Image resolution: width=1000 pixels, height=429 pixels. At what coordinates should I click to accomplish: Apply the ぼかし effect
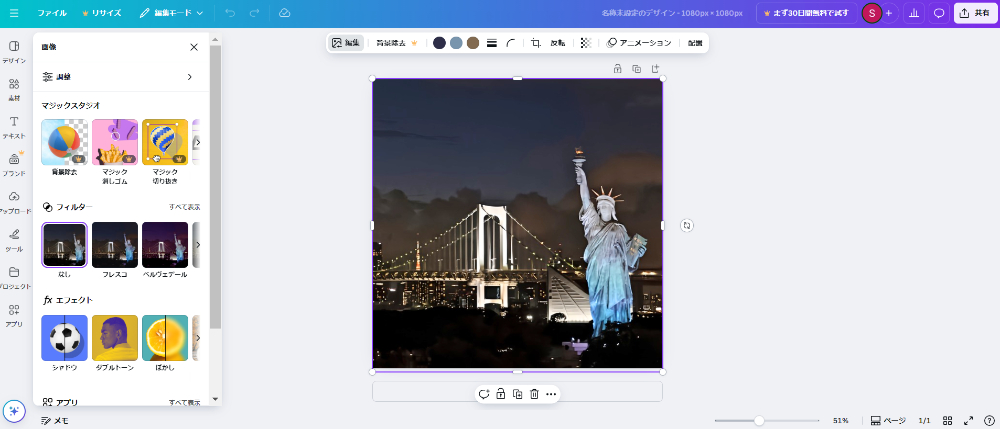165,338
